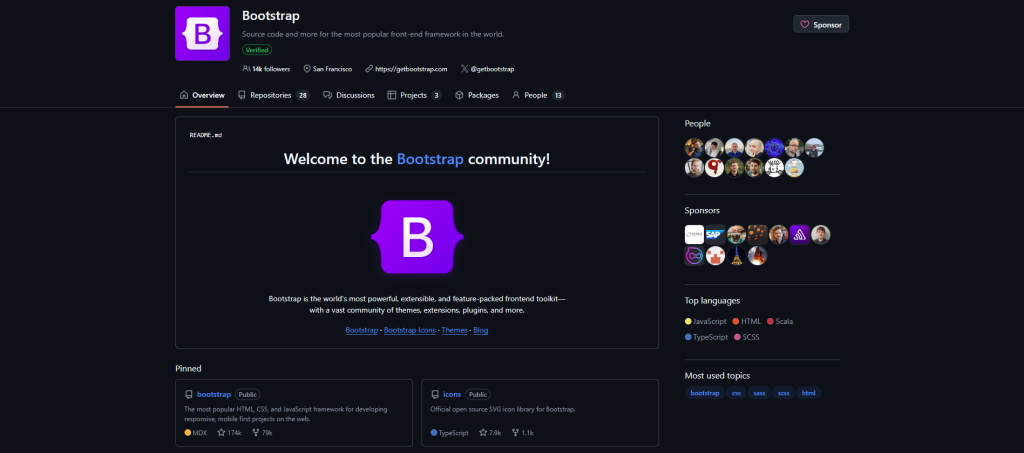
Task: Click the Public label on bootstrap card
Action: pos(248,394)
